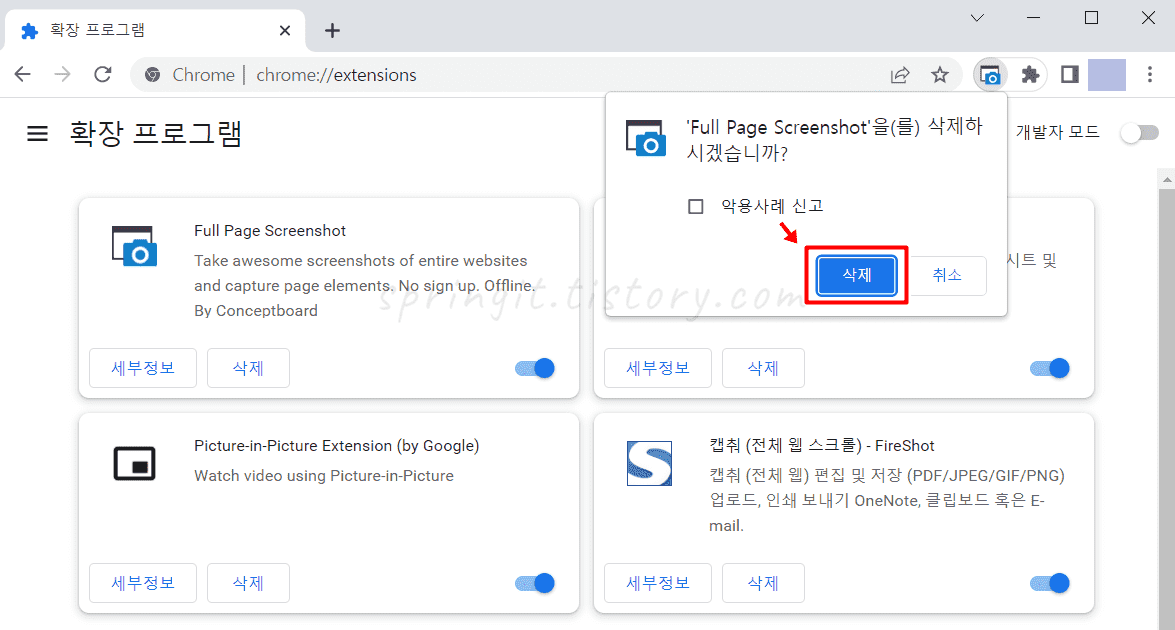Click the camera icon in the delete dialog
The image size is (1175, 630).
(x=646, y=139)
